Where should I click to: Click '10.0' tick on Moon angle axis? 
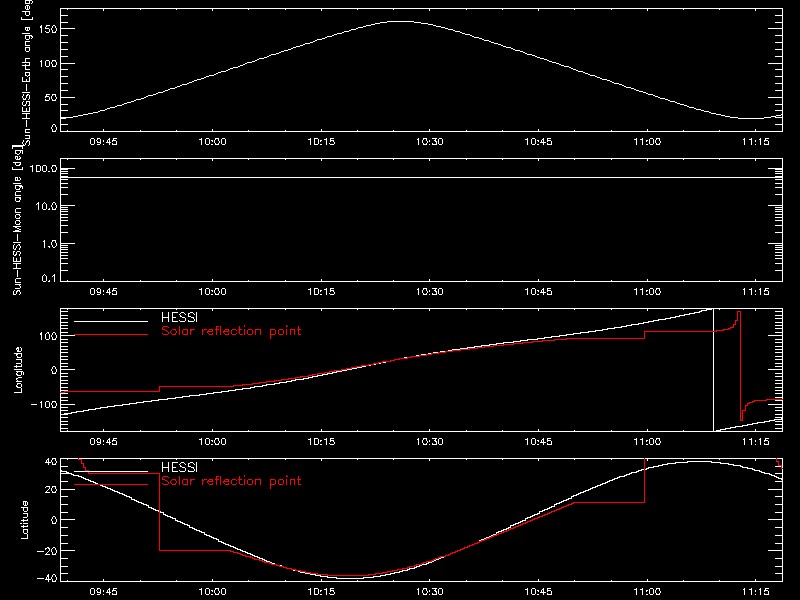click(46, 206)
